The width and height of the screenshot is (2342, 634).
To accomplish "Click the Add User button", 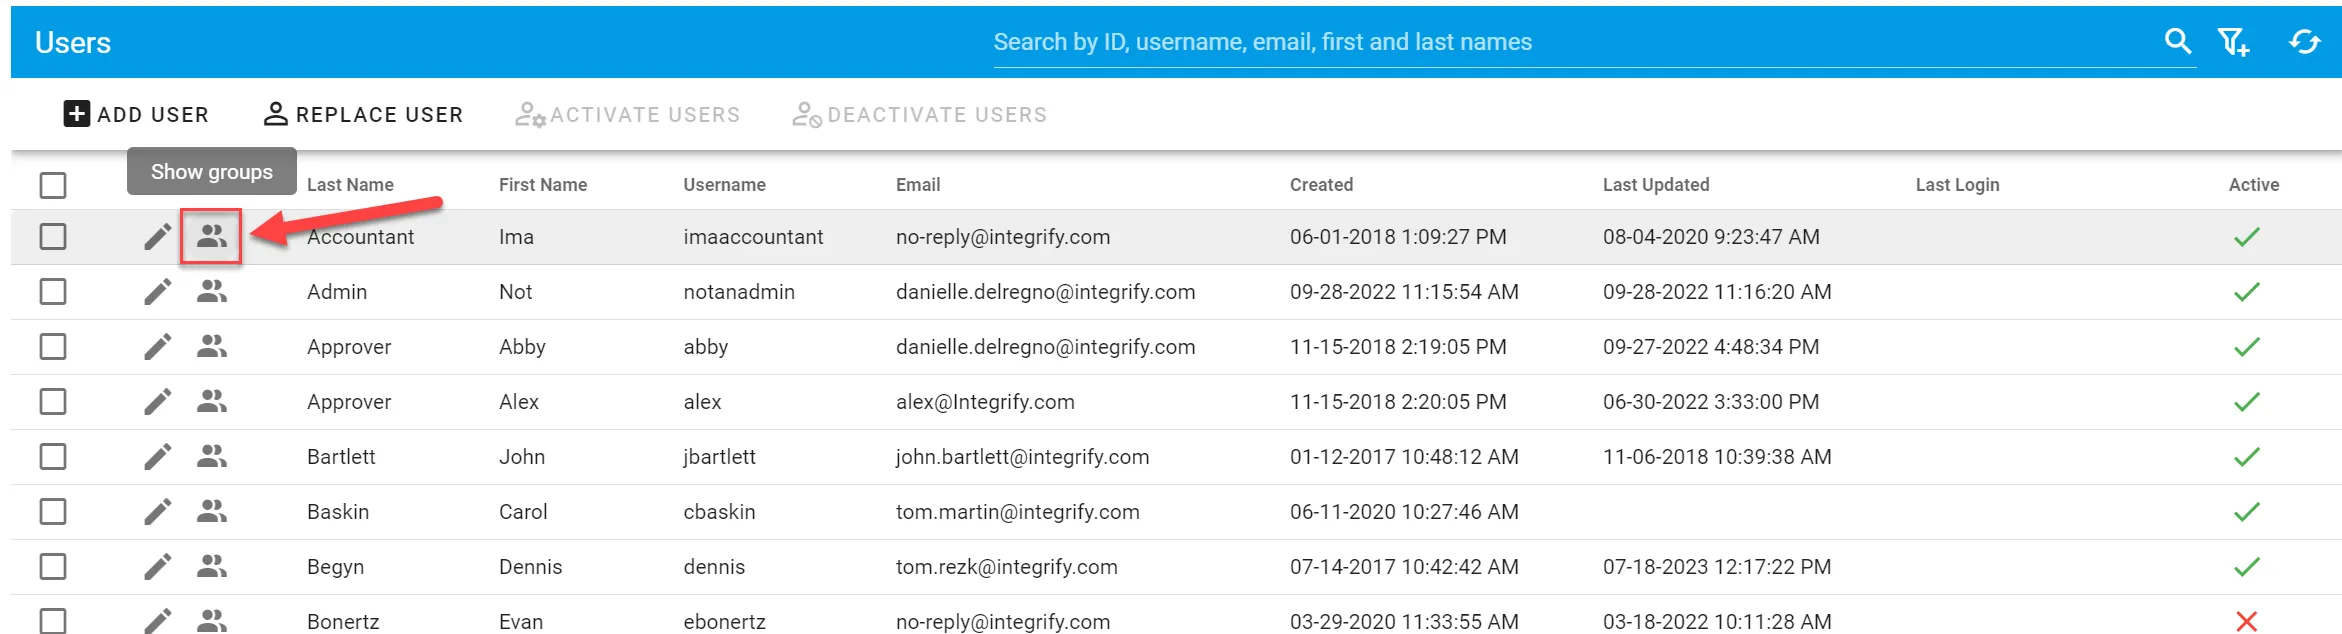I will pyautogui.click(x=136, y=115).
